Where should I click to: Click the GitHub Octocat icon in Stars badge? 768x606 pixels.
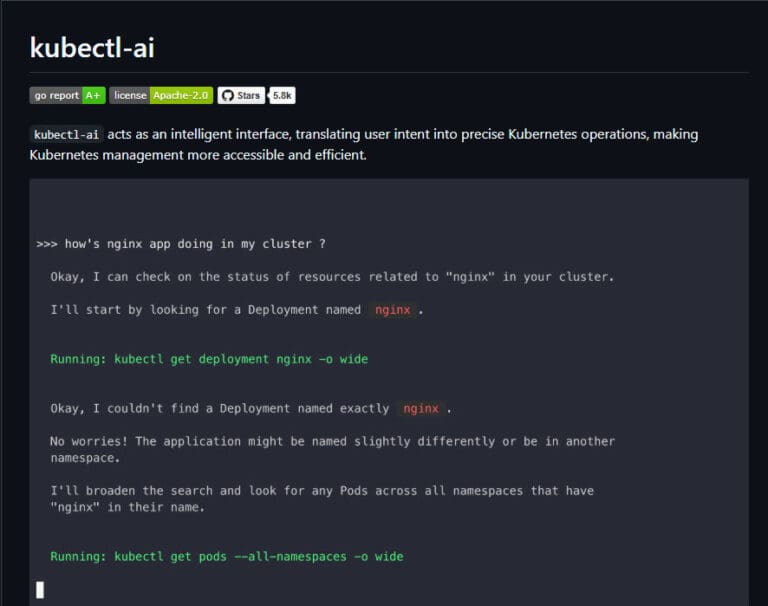coord(227,96)
